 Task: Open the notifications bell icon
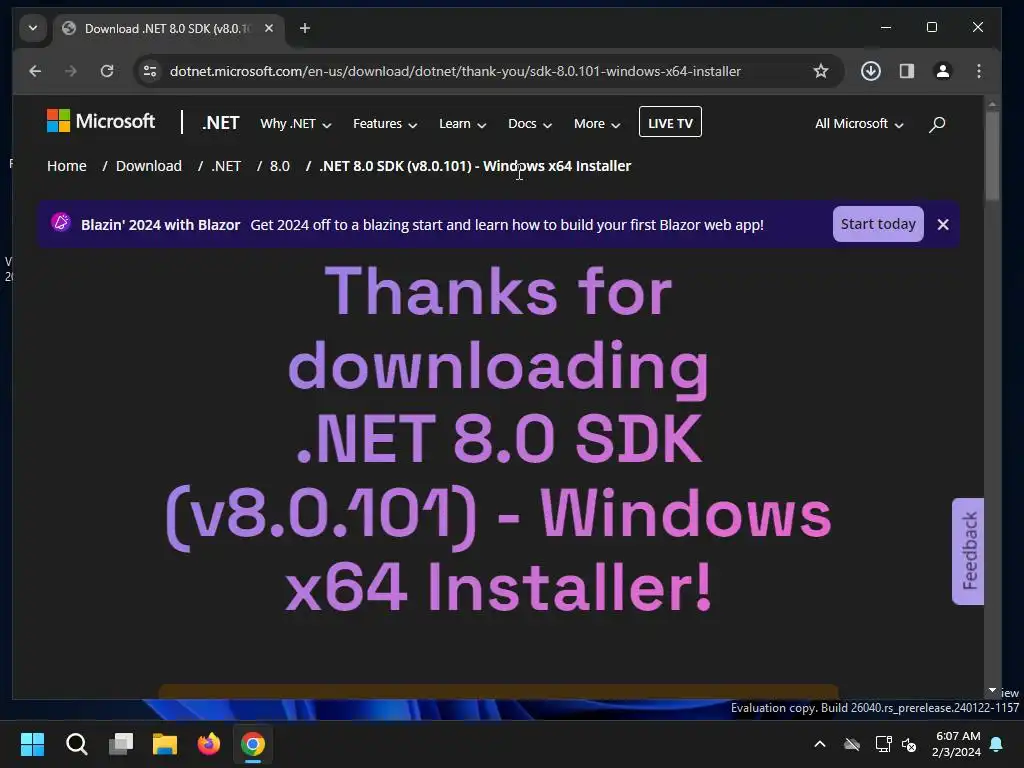tap(996, 744)
